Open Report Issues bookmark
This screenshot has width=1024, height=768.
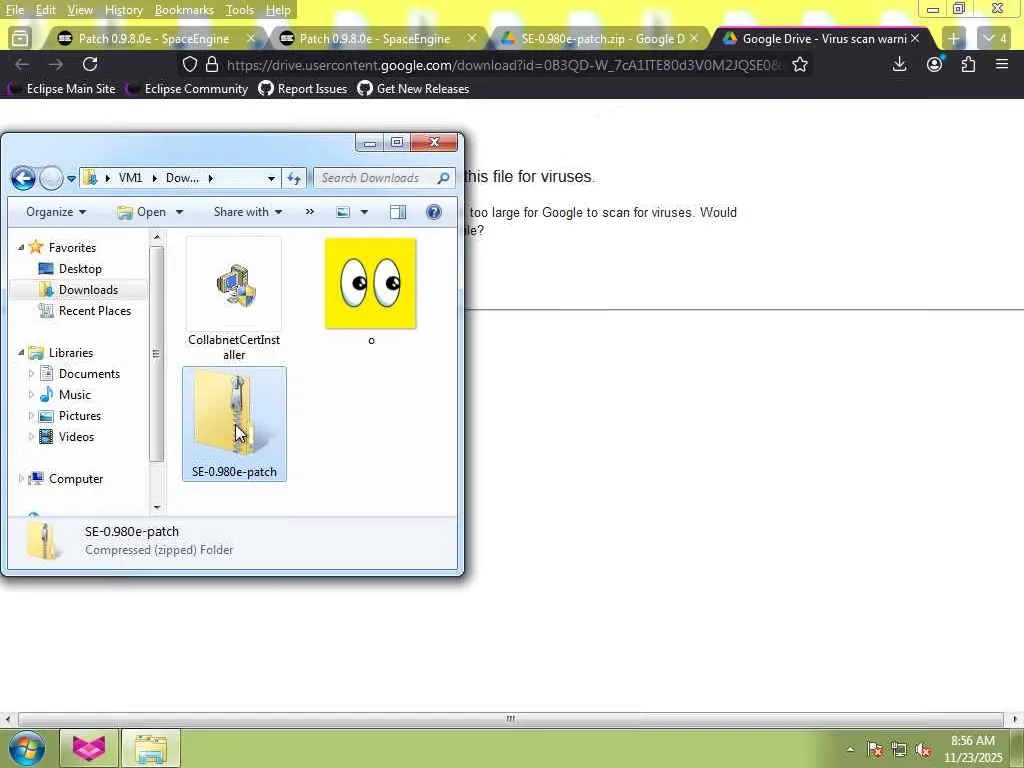pyautogui.click(x=303, y=88)
